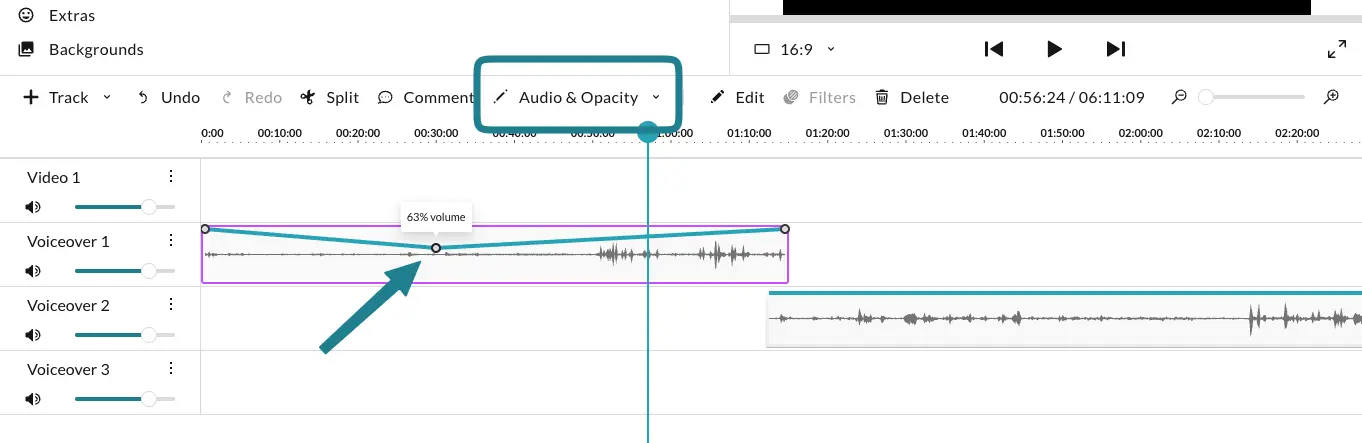Click the Delete text label
This screenshot has width=1362, height=443.
coord(924,97)
